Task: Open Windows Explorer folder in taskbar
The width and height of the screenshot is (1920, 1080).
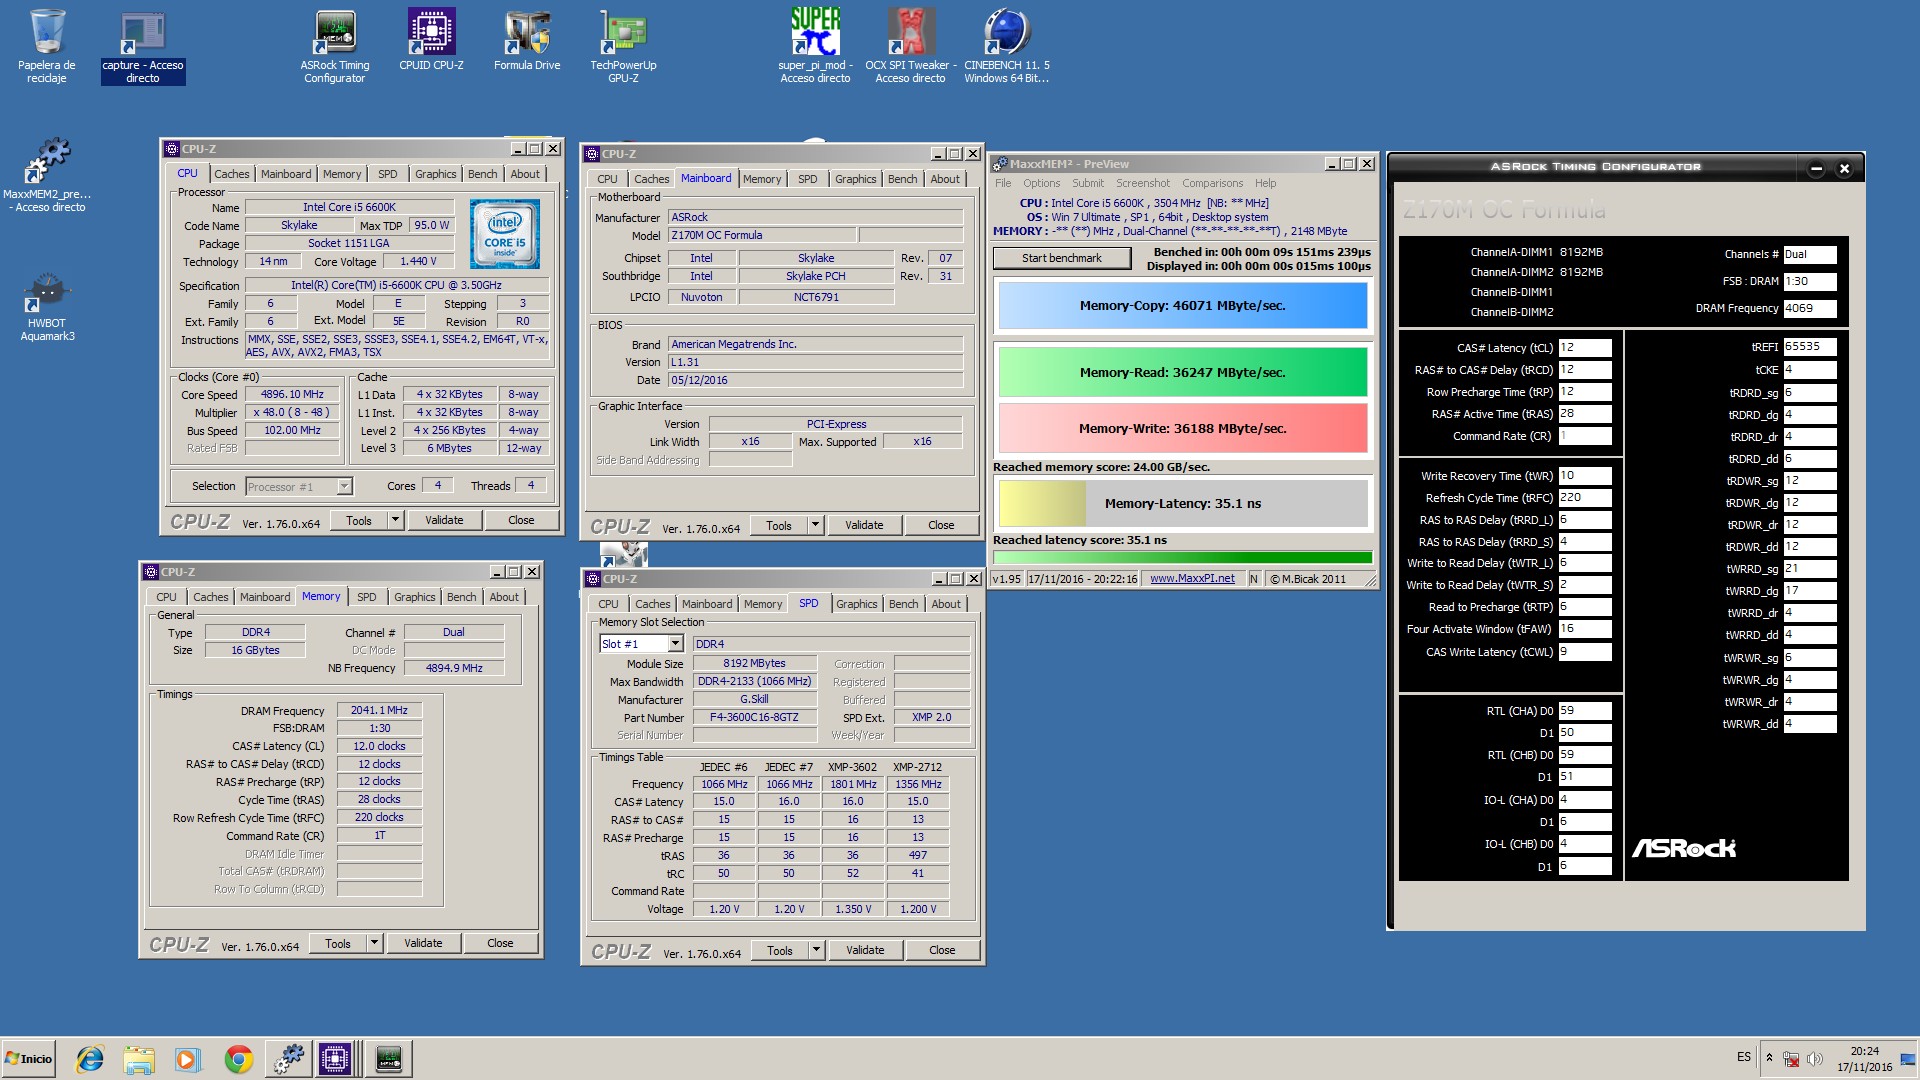Action: 139,1059
